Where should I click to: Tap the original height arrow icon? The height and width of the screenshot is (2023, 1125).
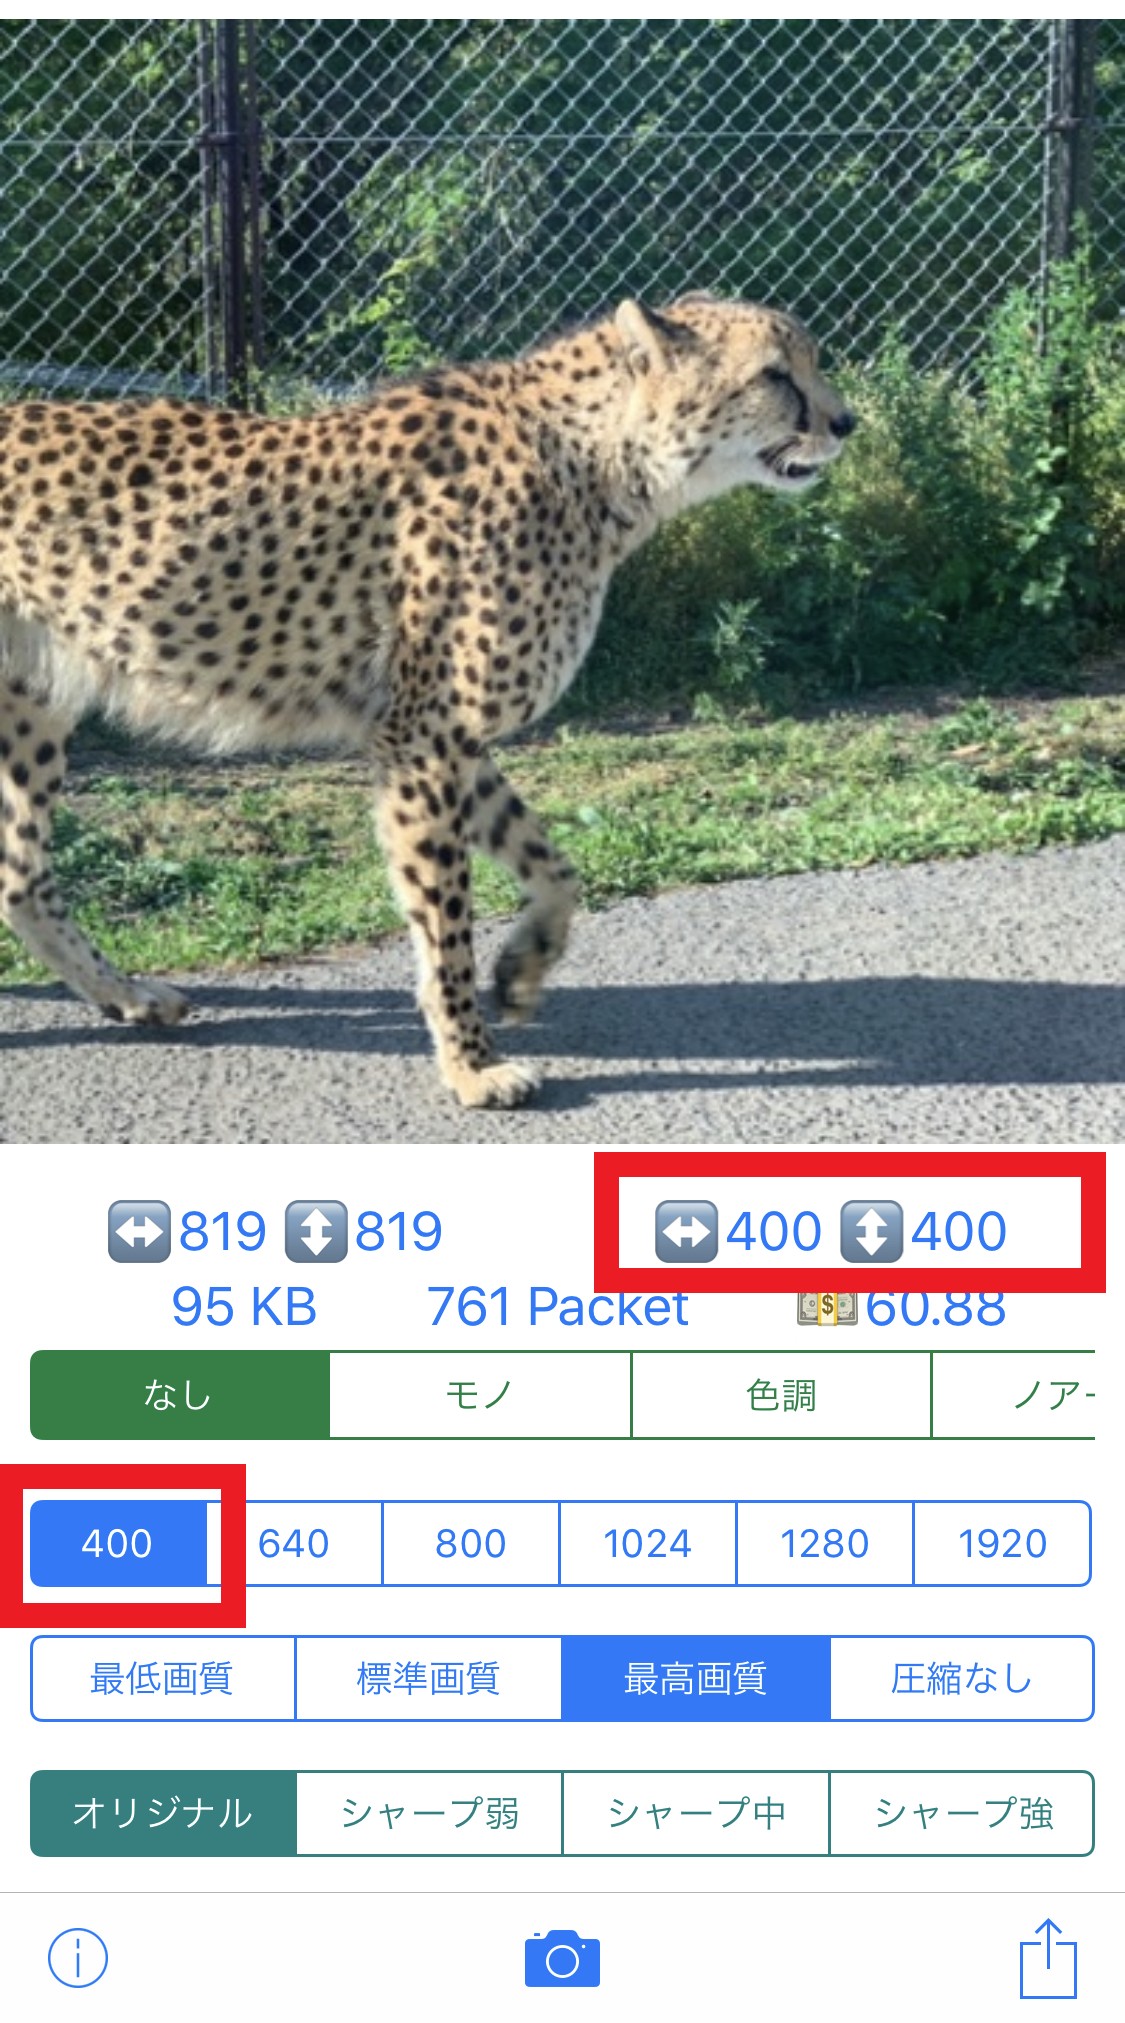(x=316, y=1231)
